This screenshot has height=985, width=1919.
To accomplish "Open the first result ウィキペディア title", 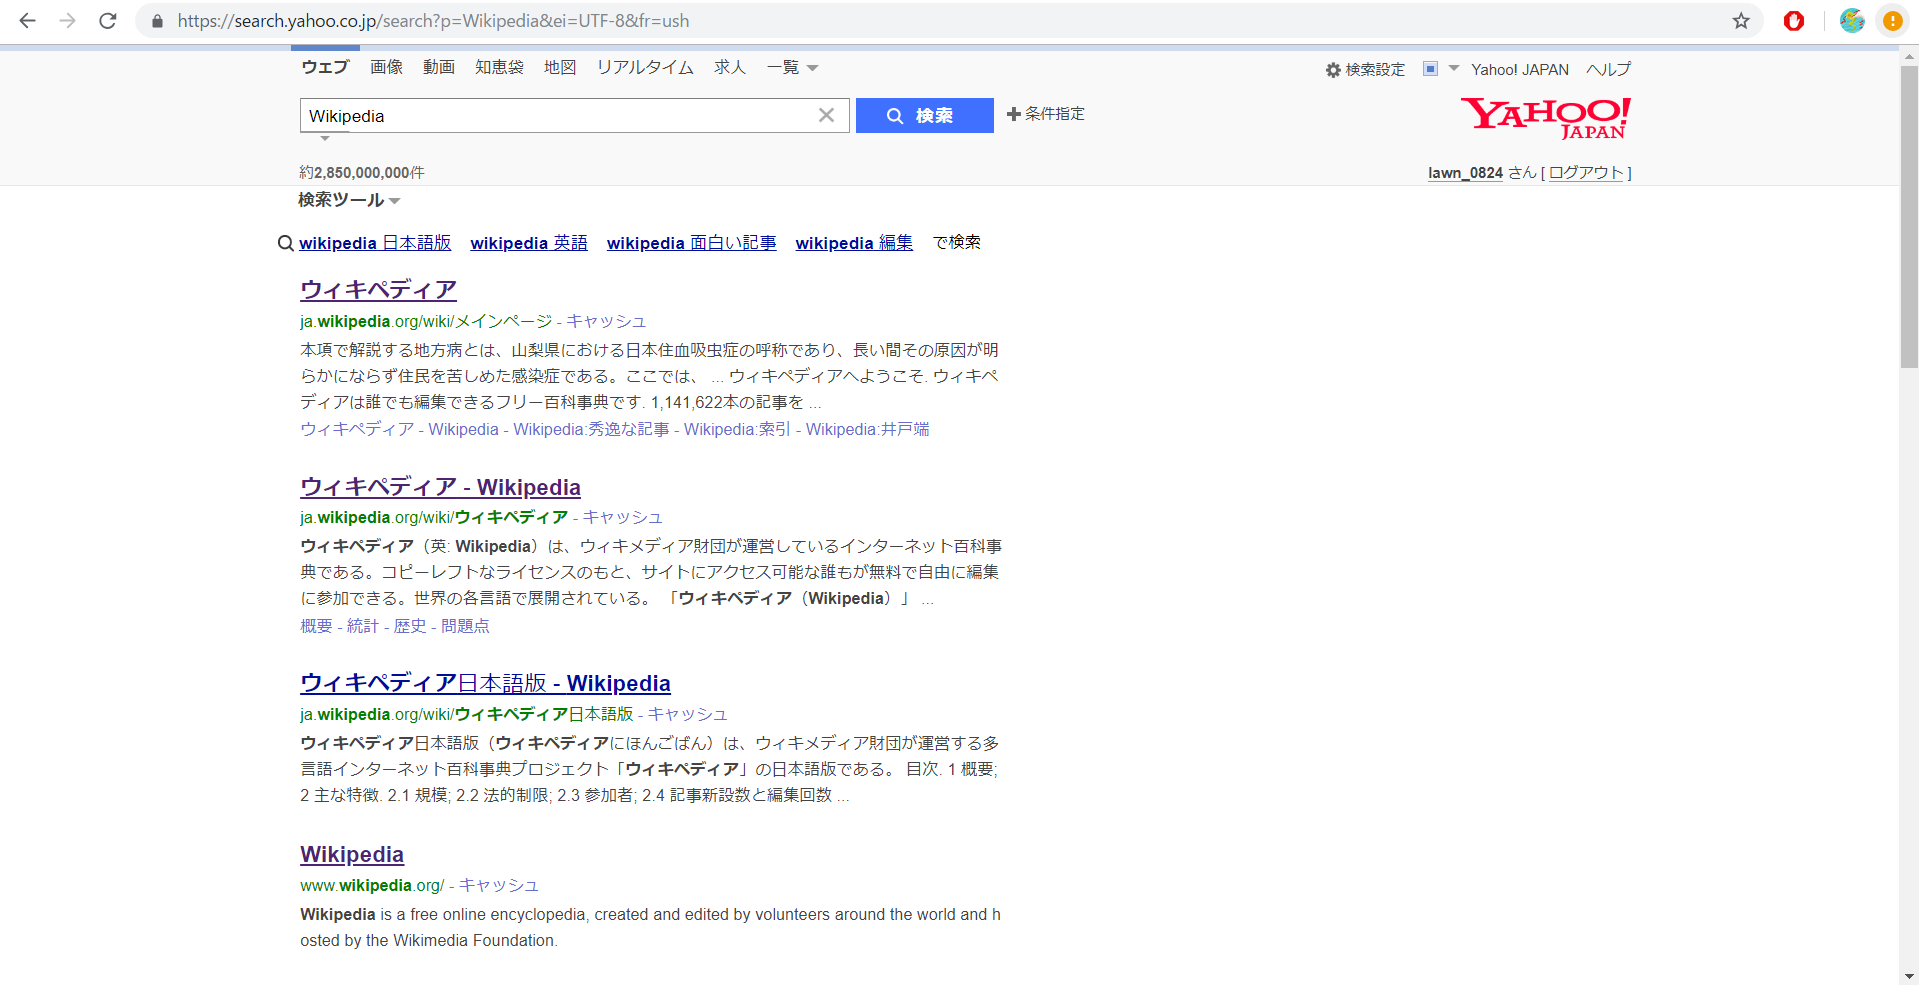I will coord(378,290).
